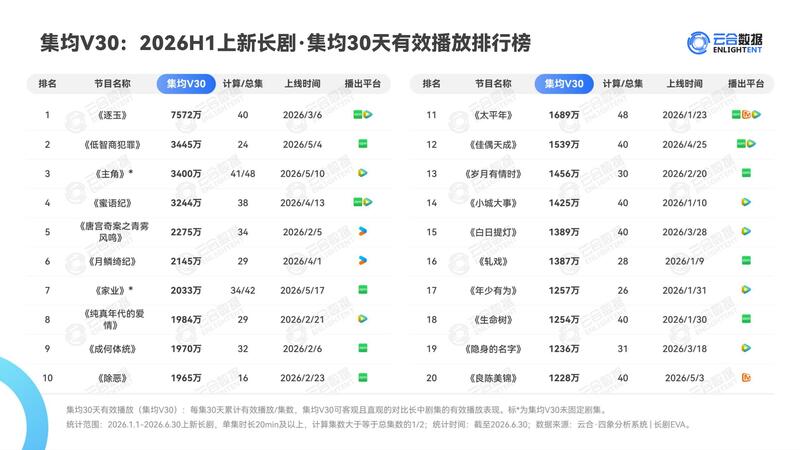Click the launch date 2026/4/25
800x450 pixels.
[x=685, y=144]
